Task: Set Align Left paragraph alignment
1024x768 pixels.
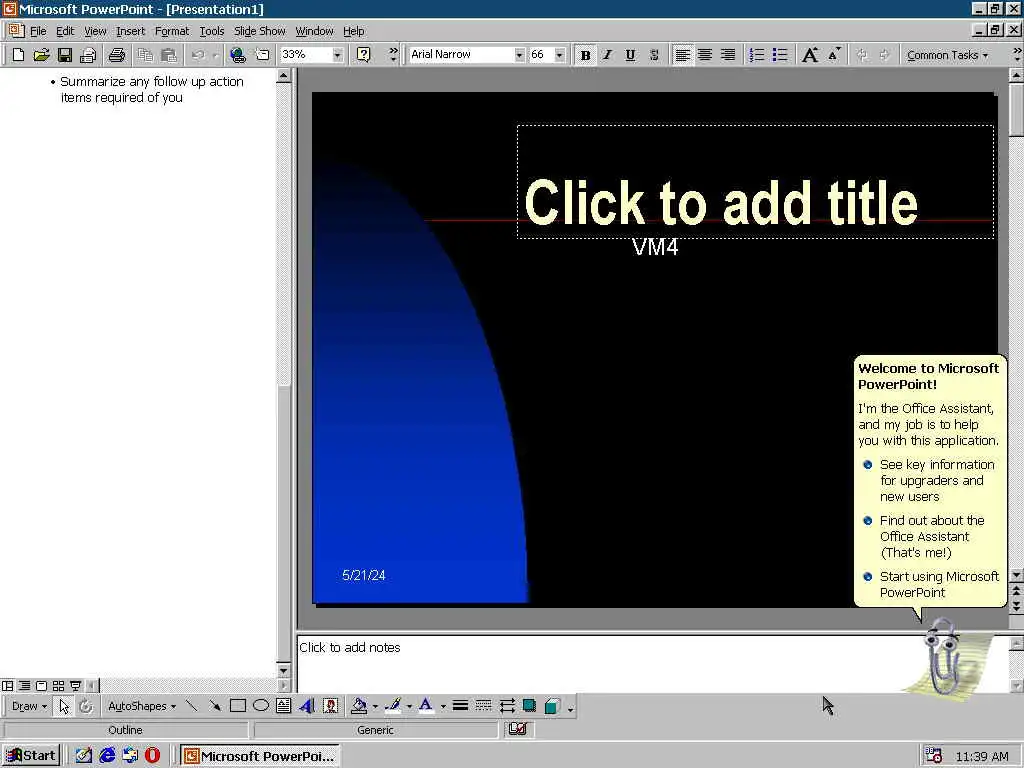Action: pos(682,56)
